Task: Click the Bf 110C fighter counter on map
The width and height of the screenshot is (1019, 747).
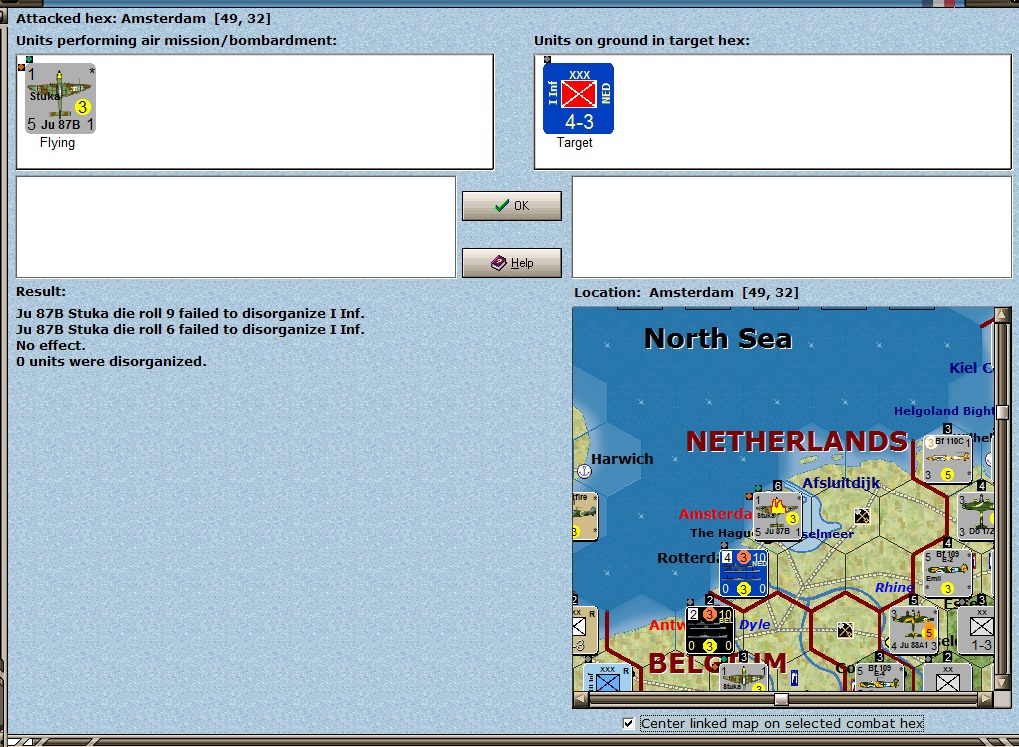Action: pyautogui.click(x=948, y=459)
